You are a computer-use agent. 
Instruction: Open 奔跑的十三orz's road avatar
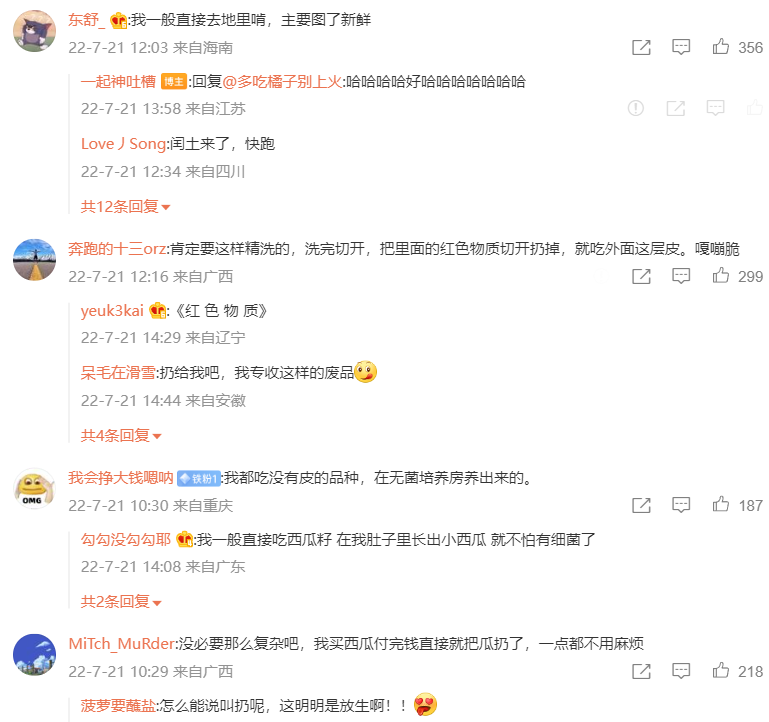click(x=34, y=260)
